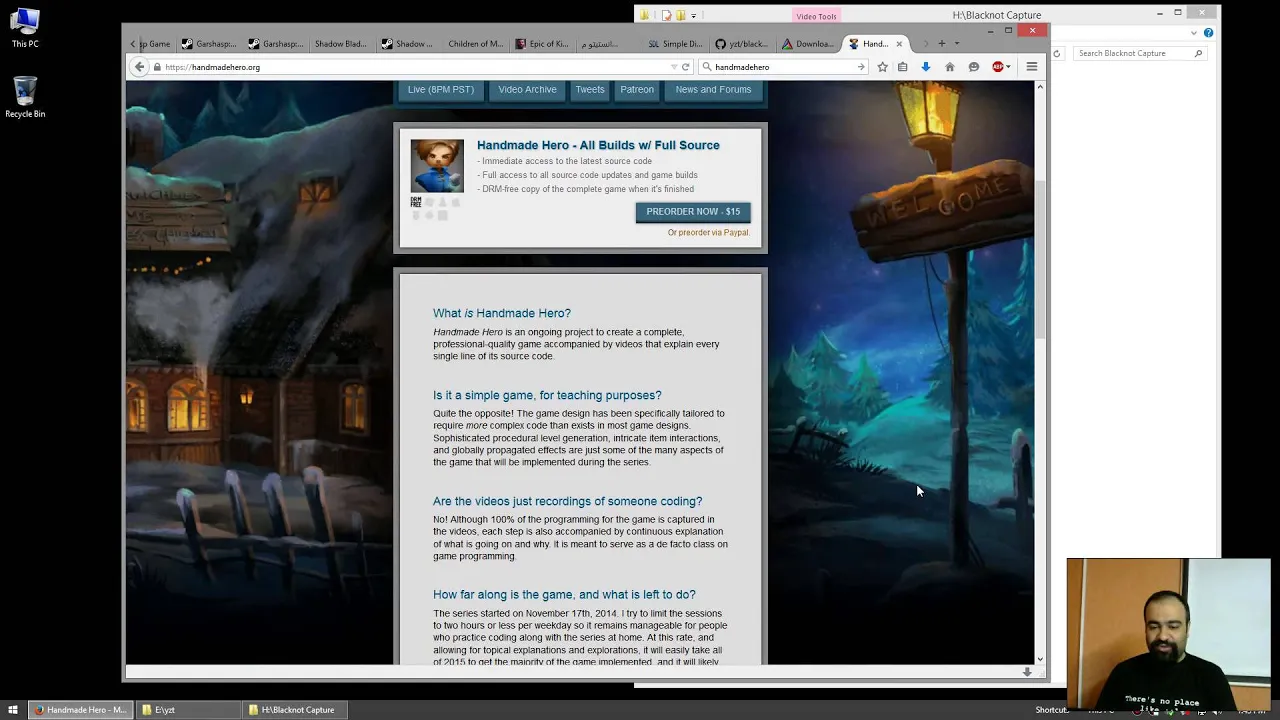1280x720 pixels.
Task: Click the Handmade Hero character thumbnail
Action: point(437,166)
